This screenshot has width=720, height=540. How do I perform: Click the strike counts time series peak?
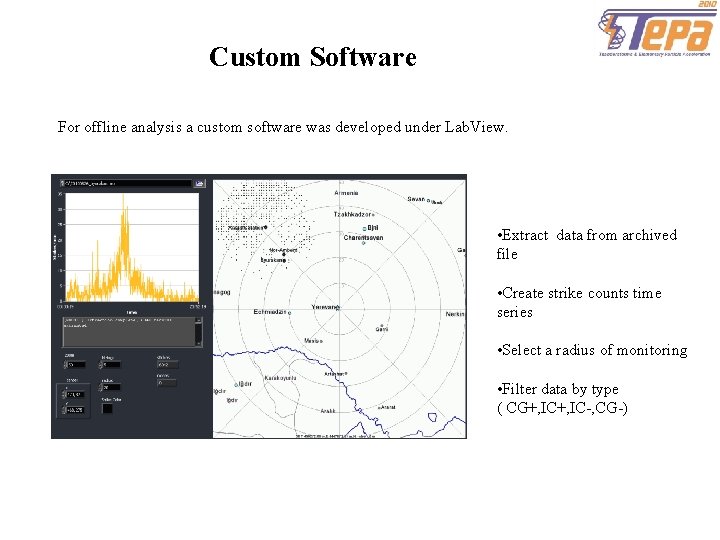[123, 197]
